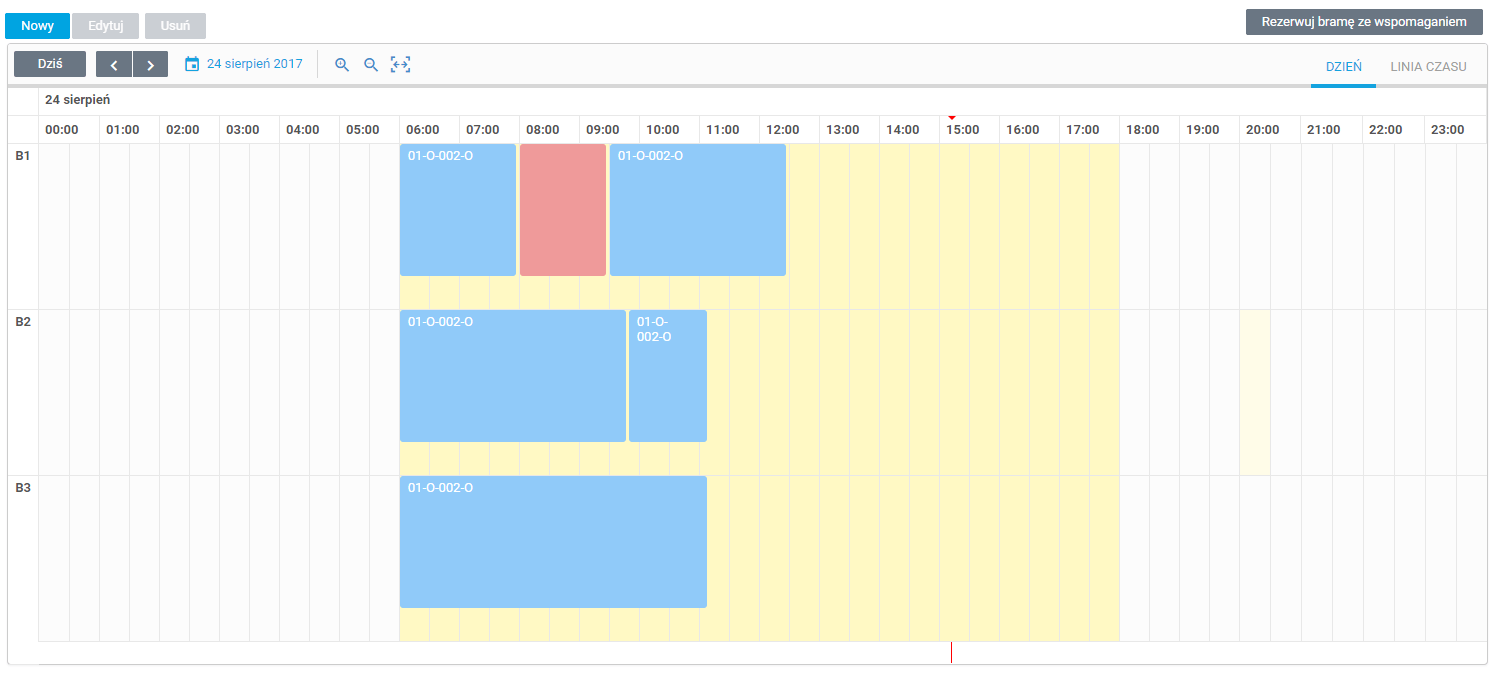
Task: Jump to today with Dziś button
Action: [x=50, y=64]
